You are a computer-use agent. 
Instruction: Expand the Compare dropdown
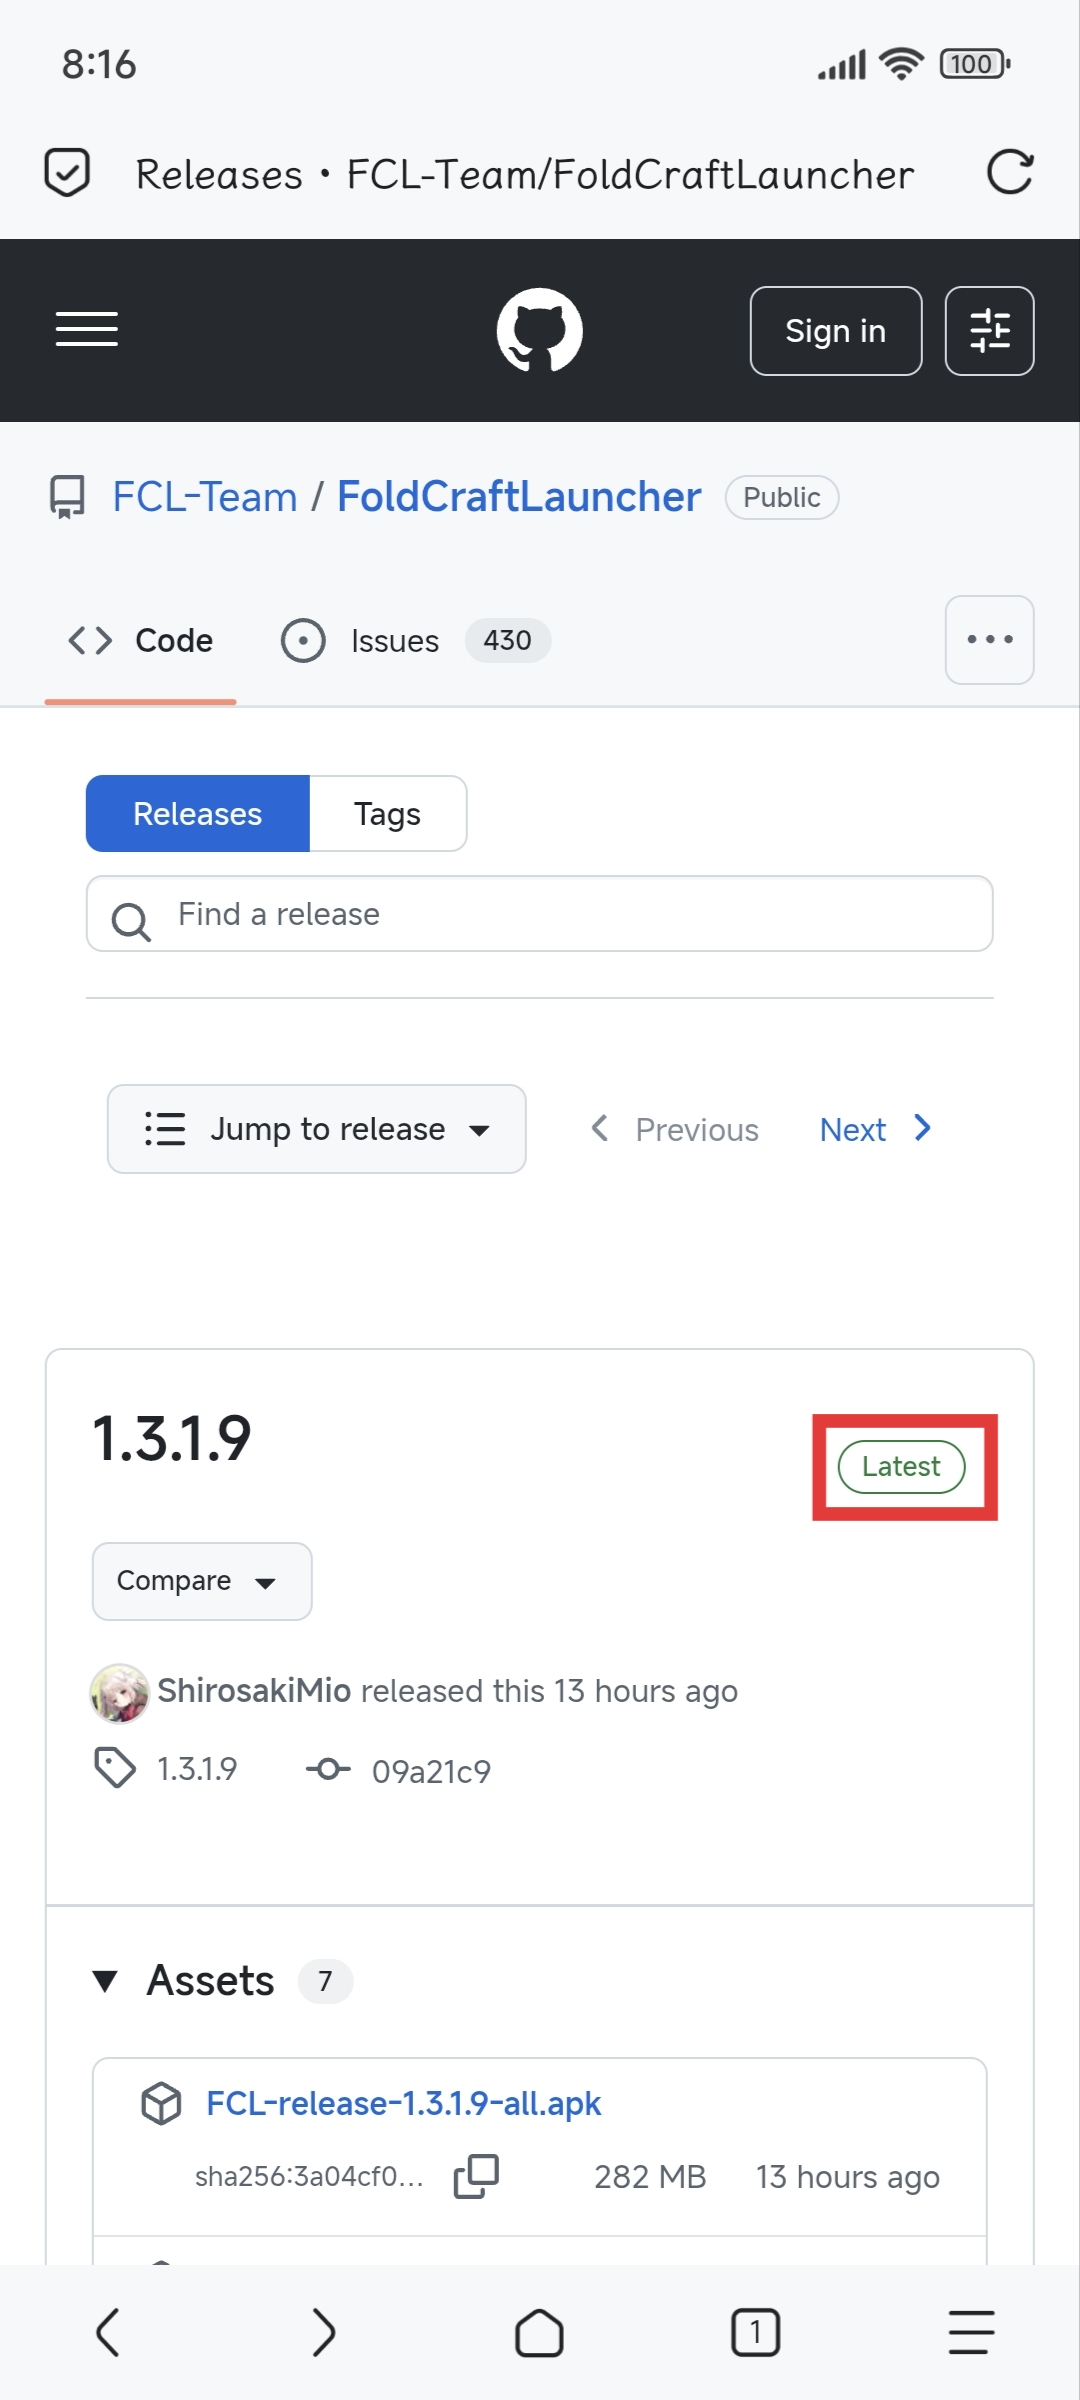(x=202, y=1581)
